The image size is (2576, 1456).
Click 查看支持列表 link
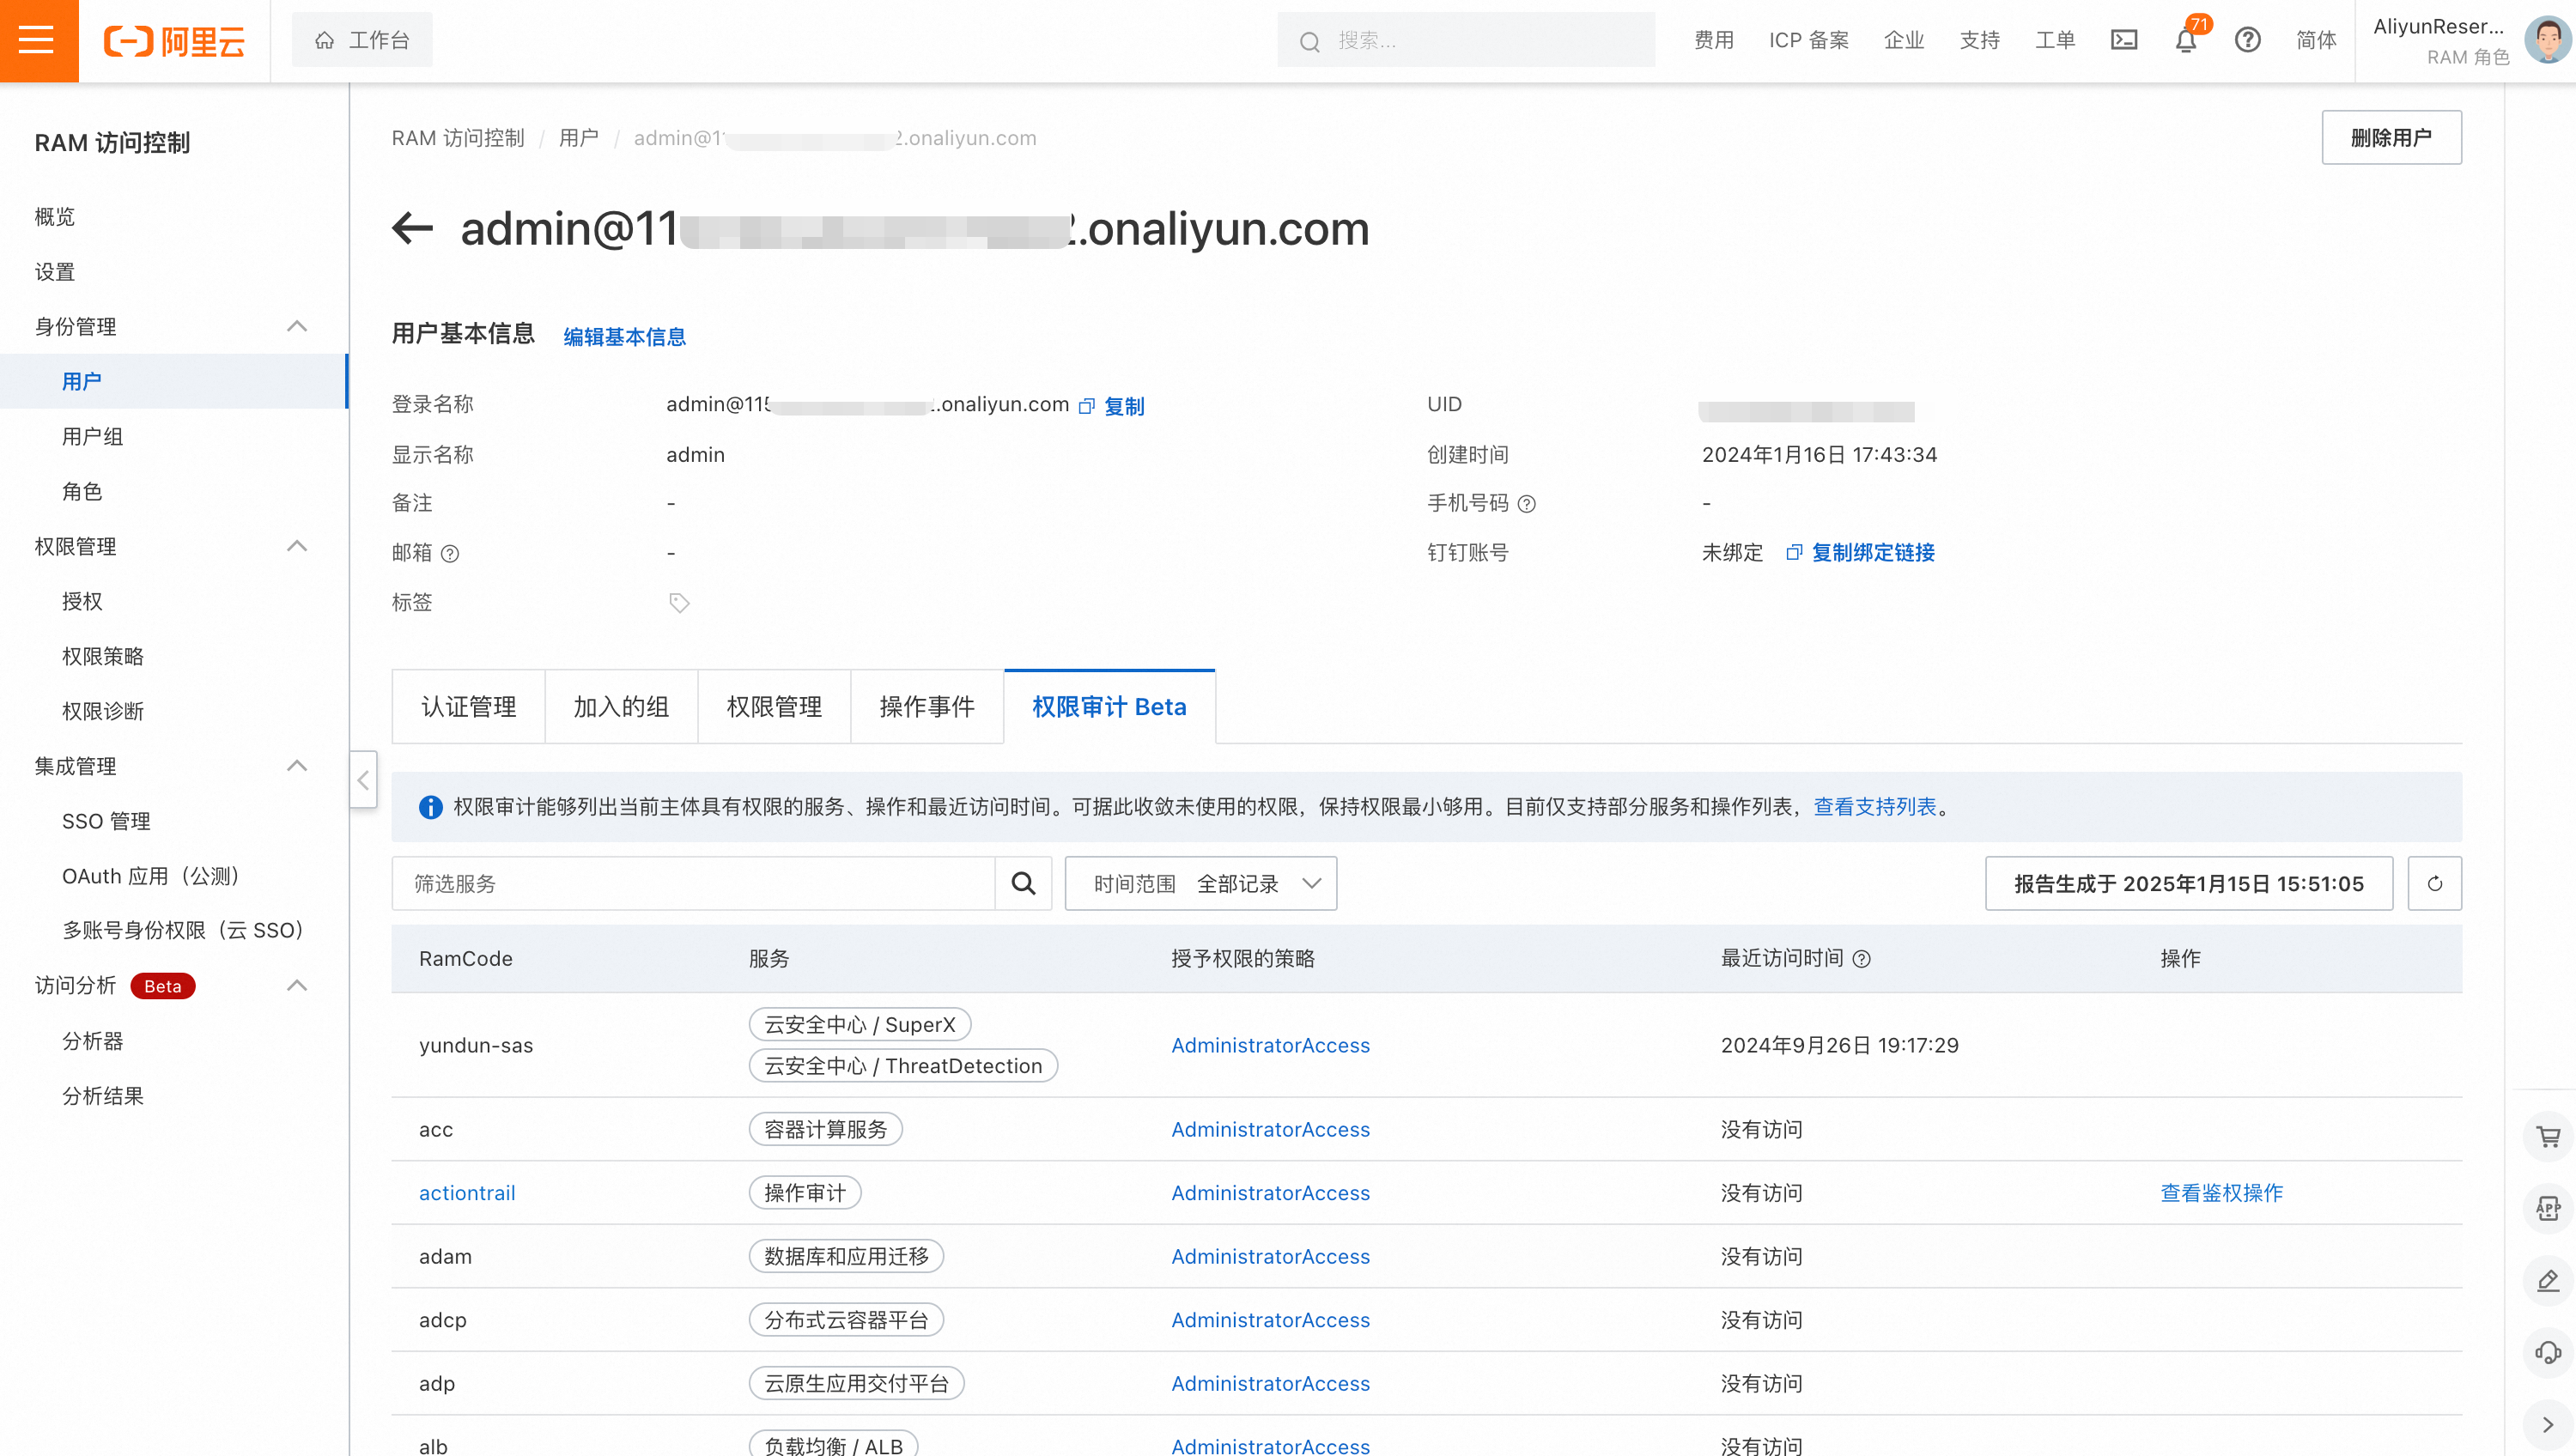click(1875, 807)
